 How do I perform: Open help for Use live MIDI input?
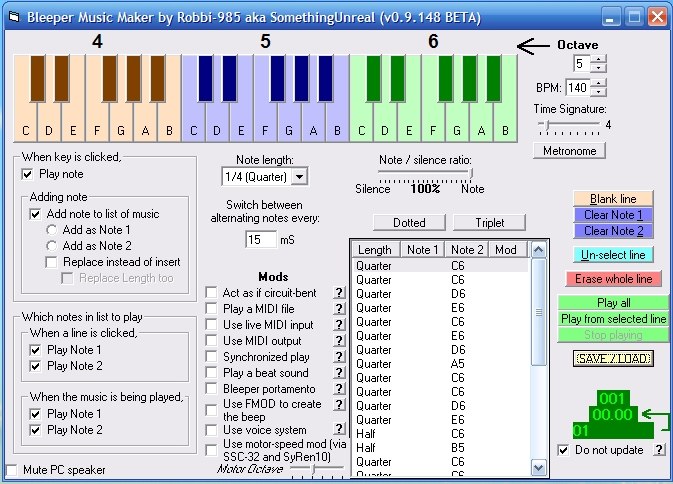(339, 325)
